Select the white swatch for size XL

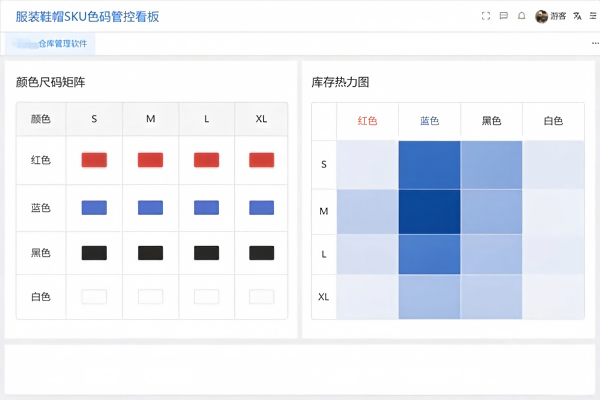tap(262, 297)
